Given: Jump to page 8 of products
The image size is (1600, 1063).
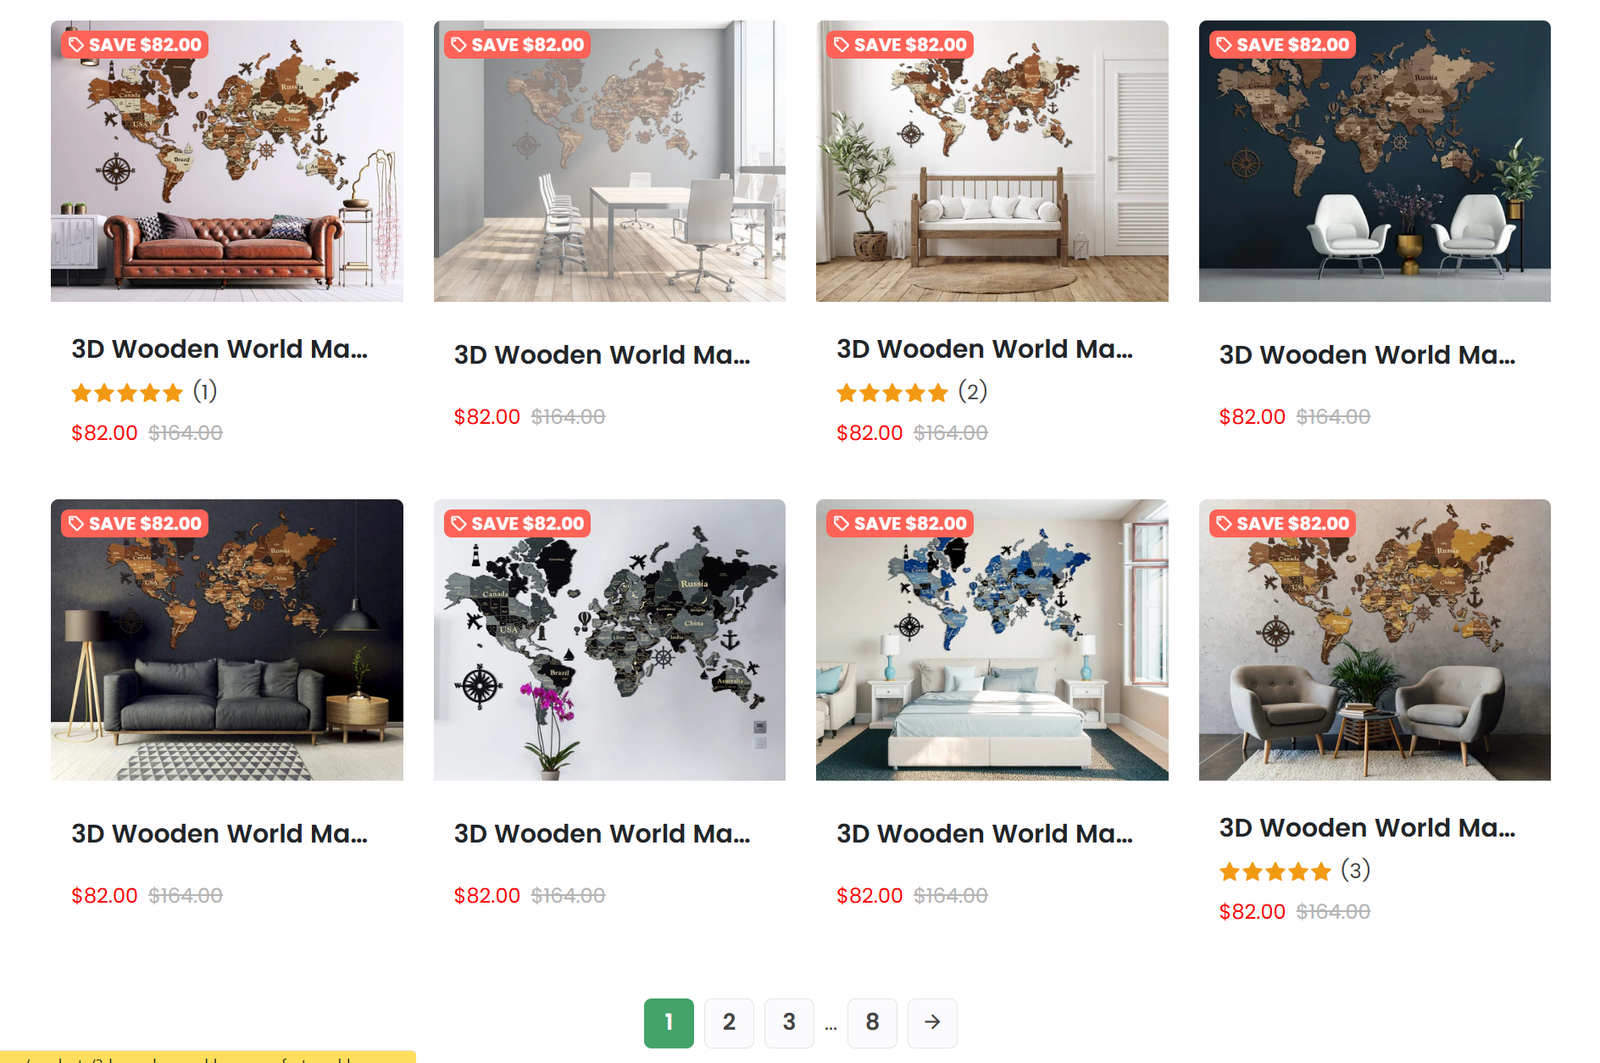Looking at the screenshot, I should tap(872, 1022).
